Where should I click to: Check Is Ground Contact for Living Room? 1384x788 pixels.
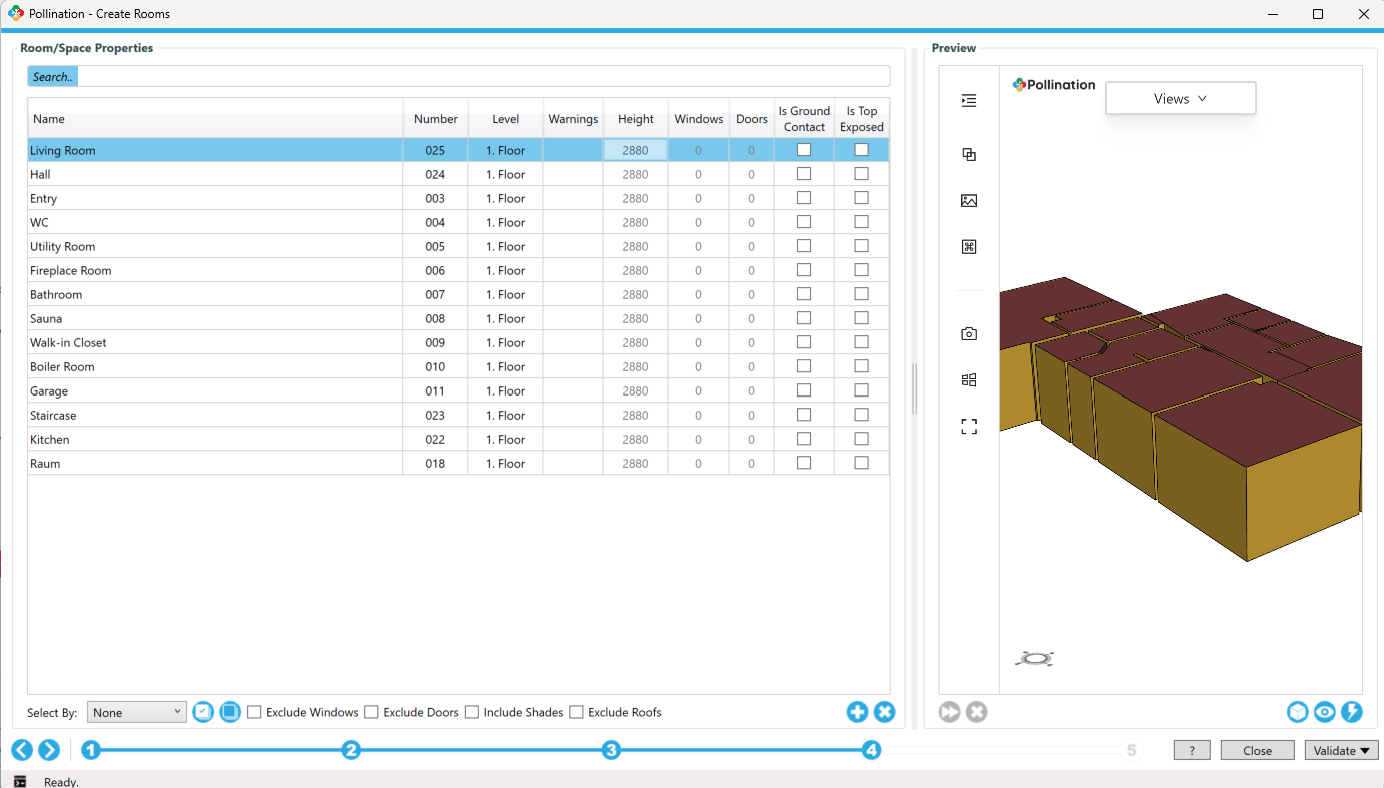click(x=803, y=150)
